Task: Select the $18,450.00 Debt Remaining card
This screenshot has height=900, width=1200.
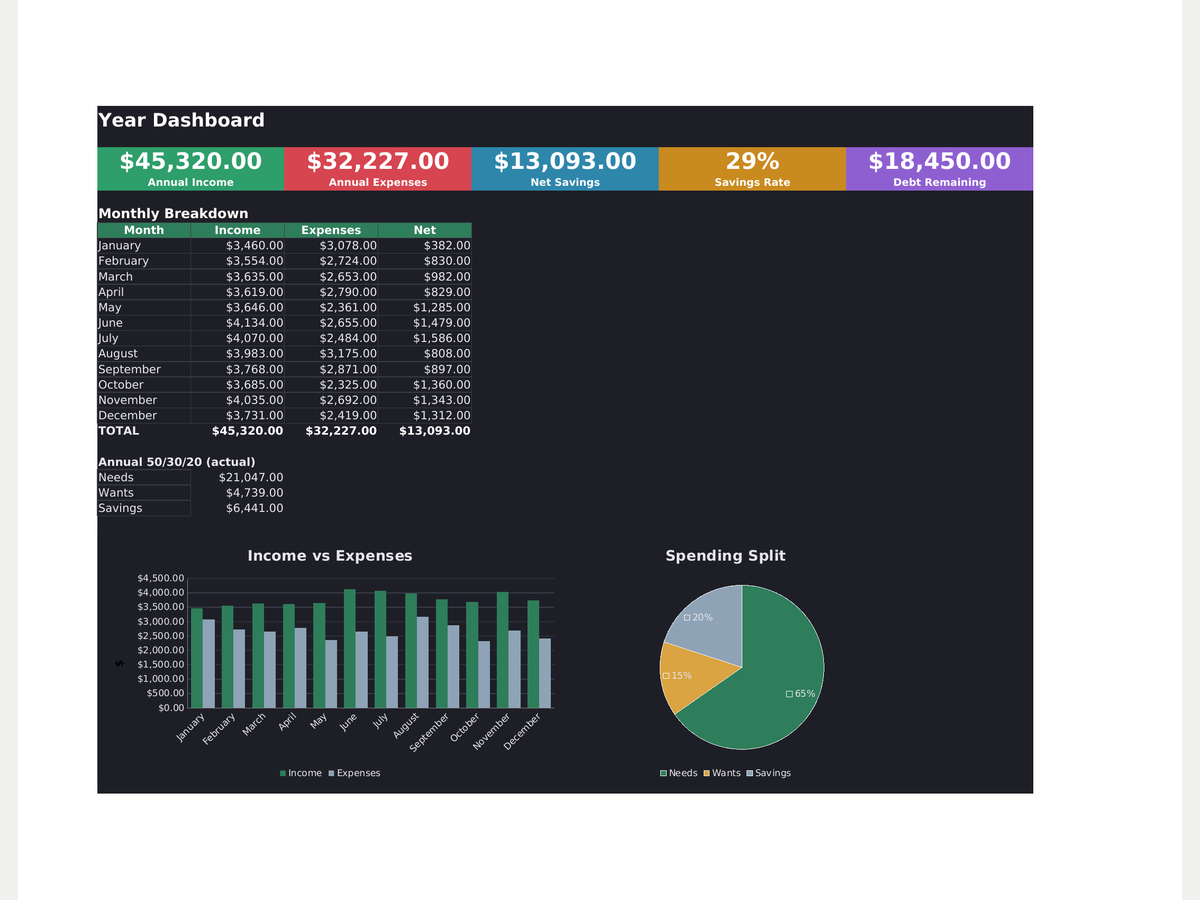Action: 939,169
